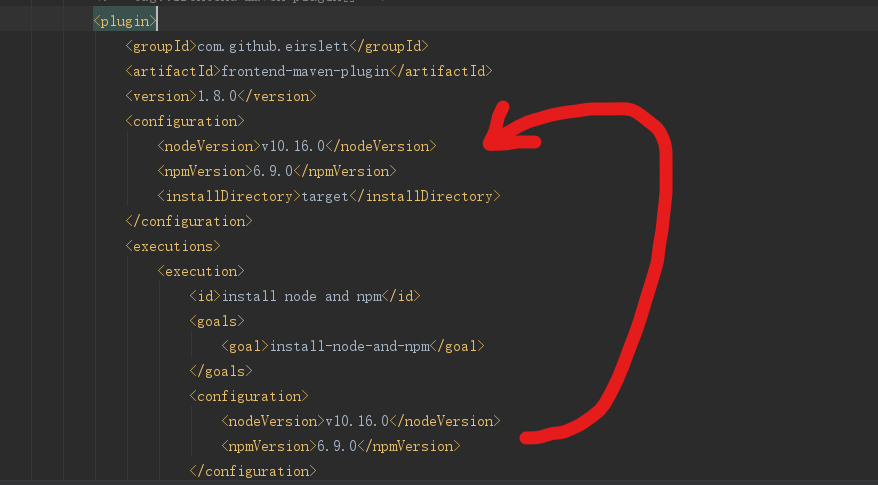878x485 pixels.
Task: Click v10.16.0 inside the execution configuration
Action: click(357, 421)
